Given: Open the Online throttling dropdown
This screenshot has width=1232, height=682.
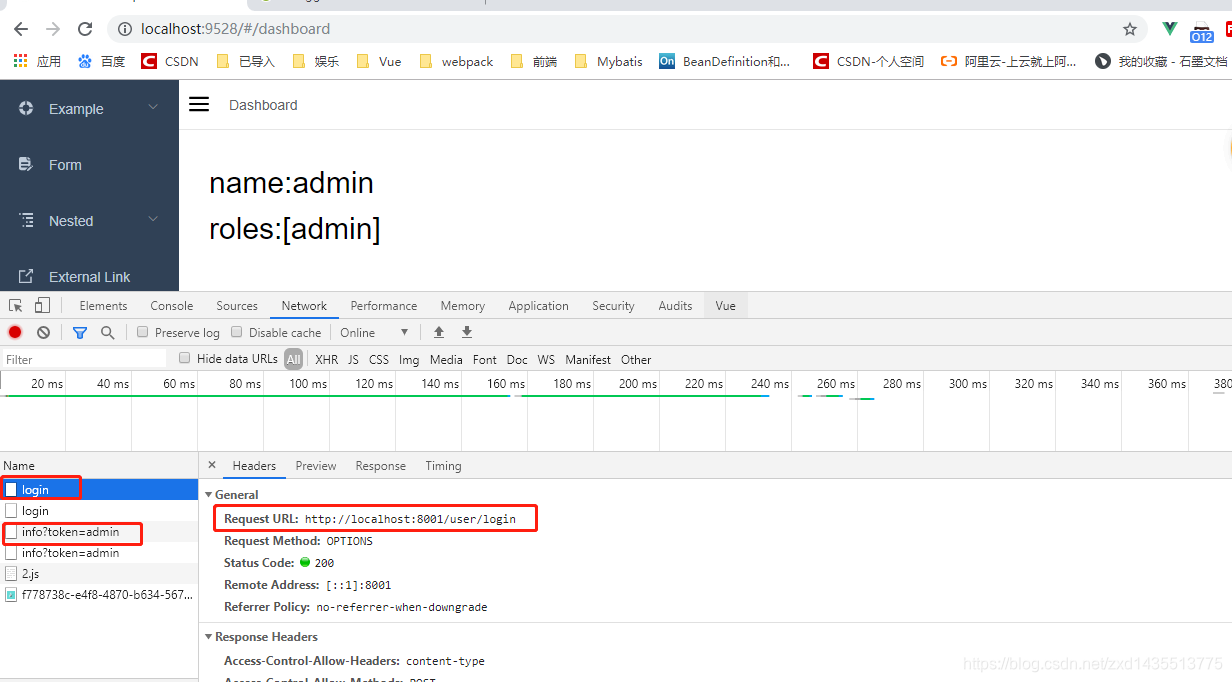Looking at the screenshot, I should pos(375,332).
